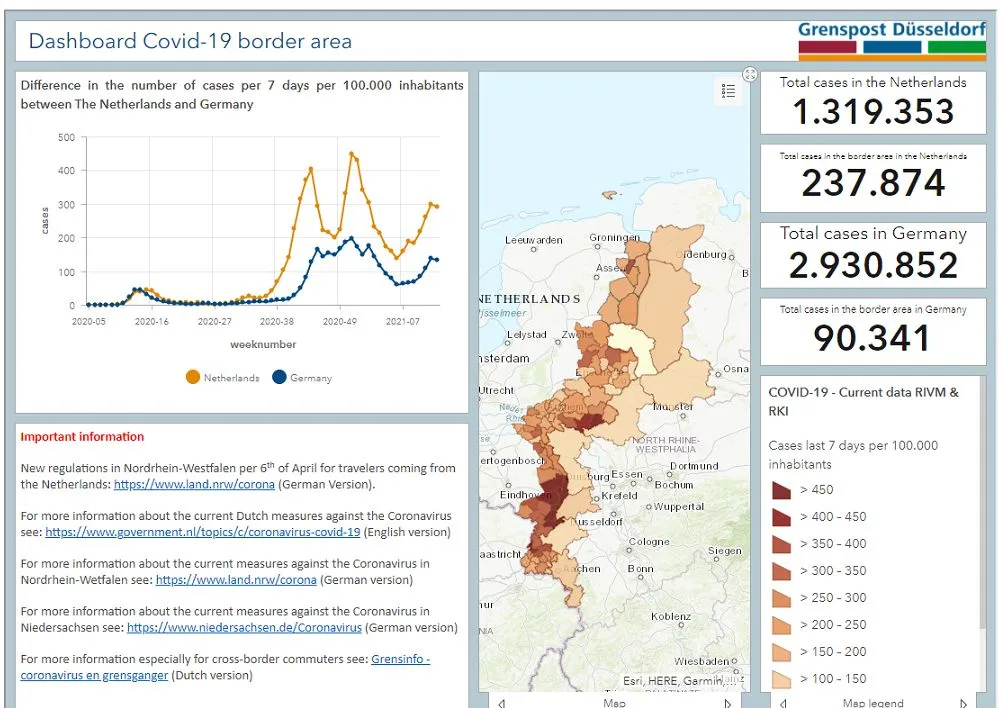This screenshot has width=1001, height=708.
Task: Open the map legend list icon
Action: [x=729, y=90]
